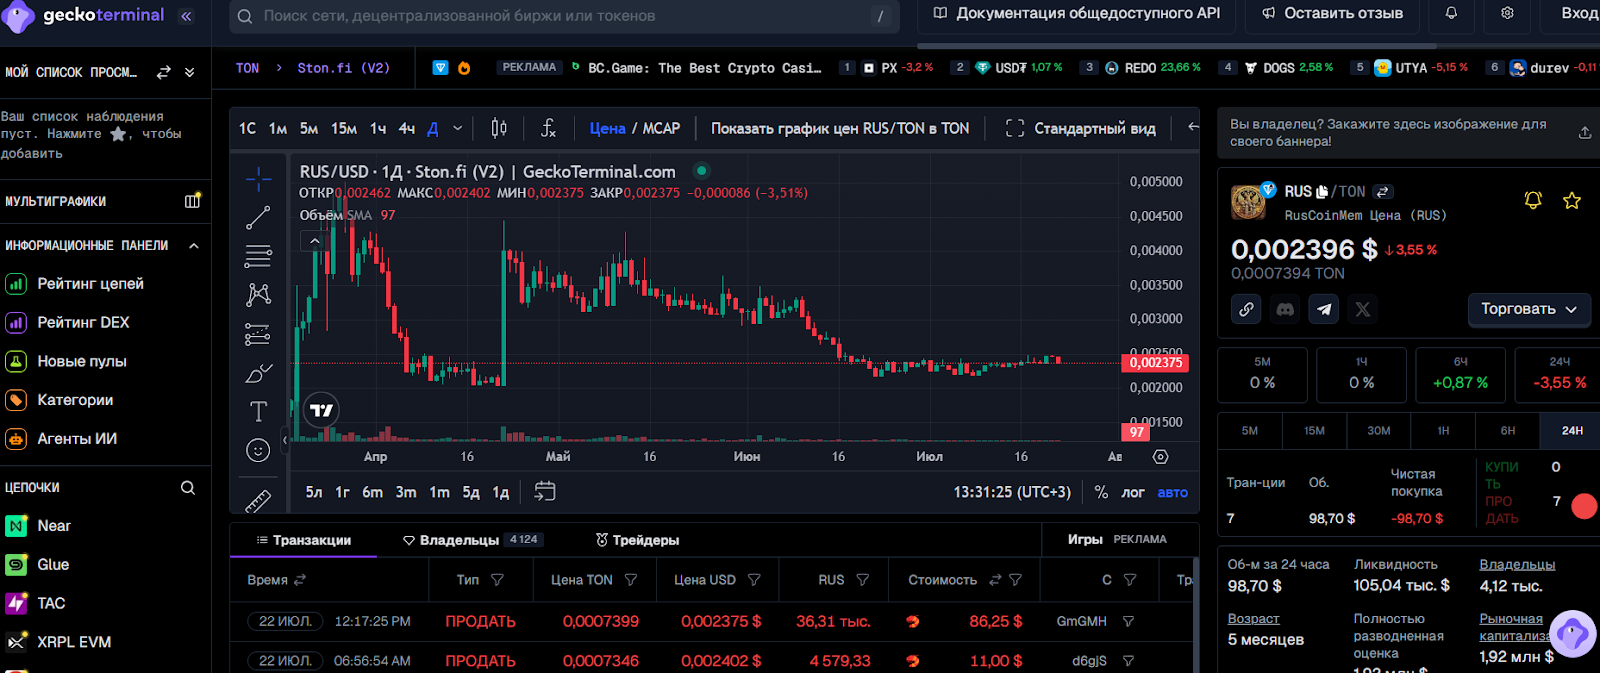Select the 15M stats period tab
This screenshot has height=673, width=1600.
[1314, 431]
